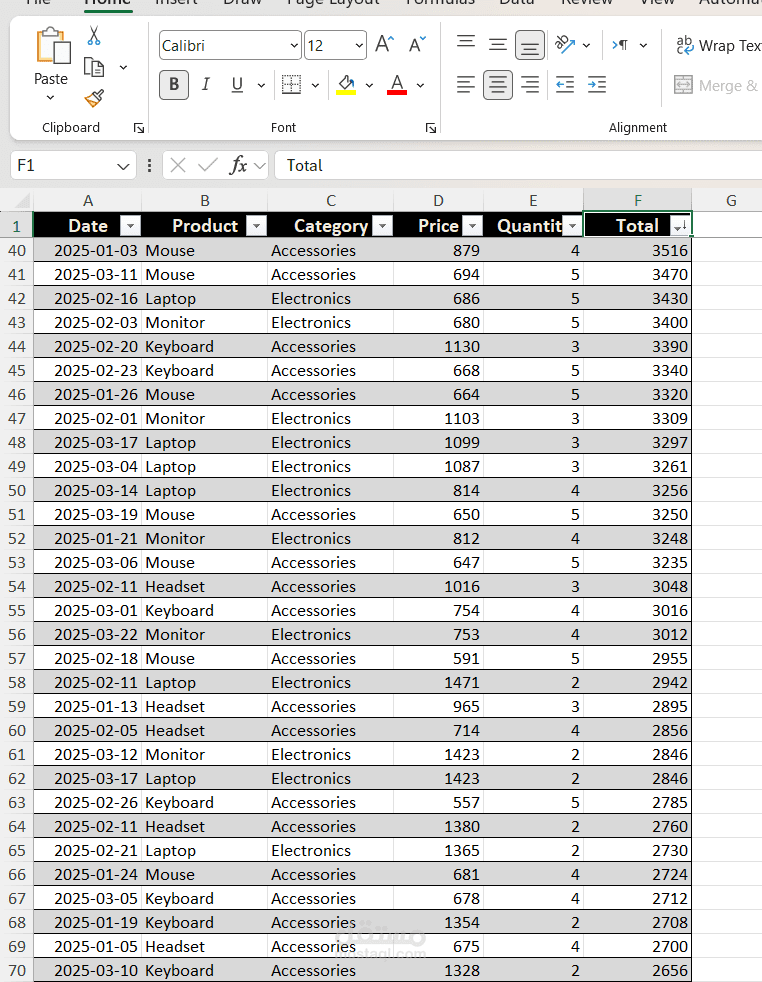Image resolution: width=762 pixels, height=982 pixels.
Task: Open the sorted Total column filter button
Action: [x=680, y=225]
